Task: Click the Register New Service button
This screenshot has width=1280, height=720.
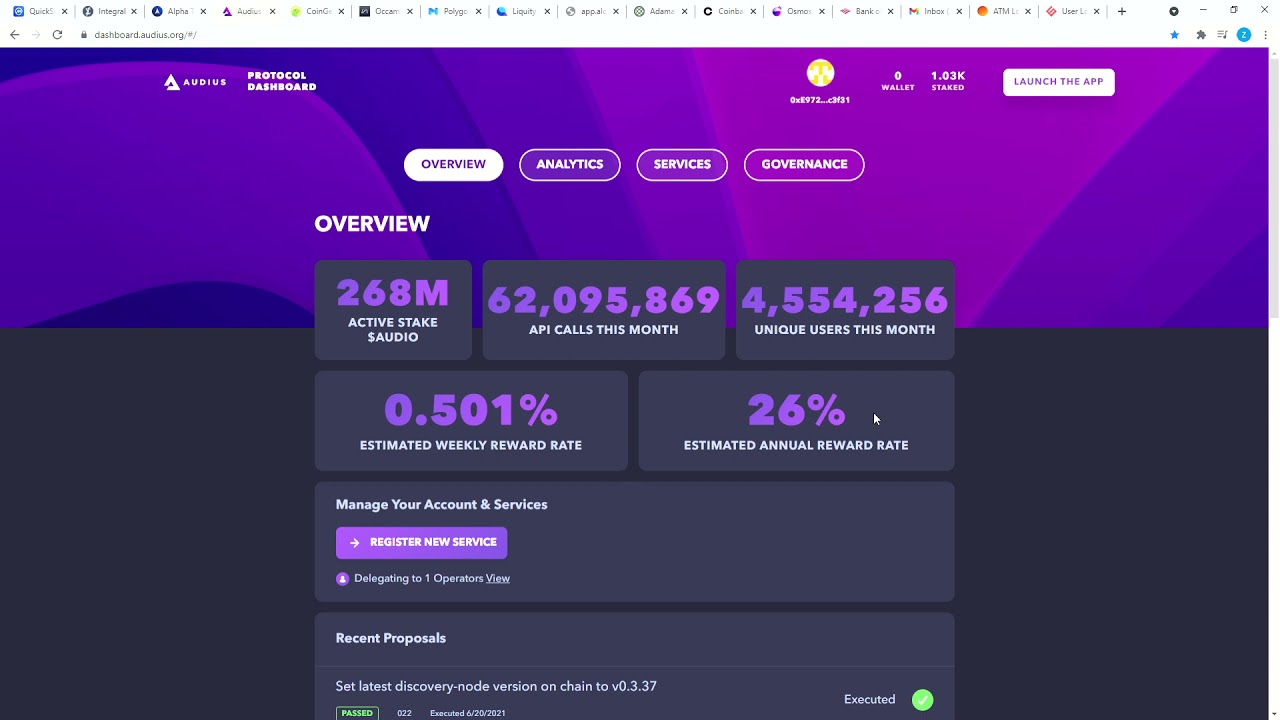Action: (x=421, y=542)
